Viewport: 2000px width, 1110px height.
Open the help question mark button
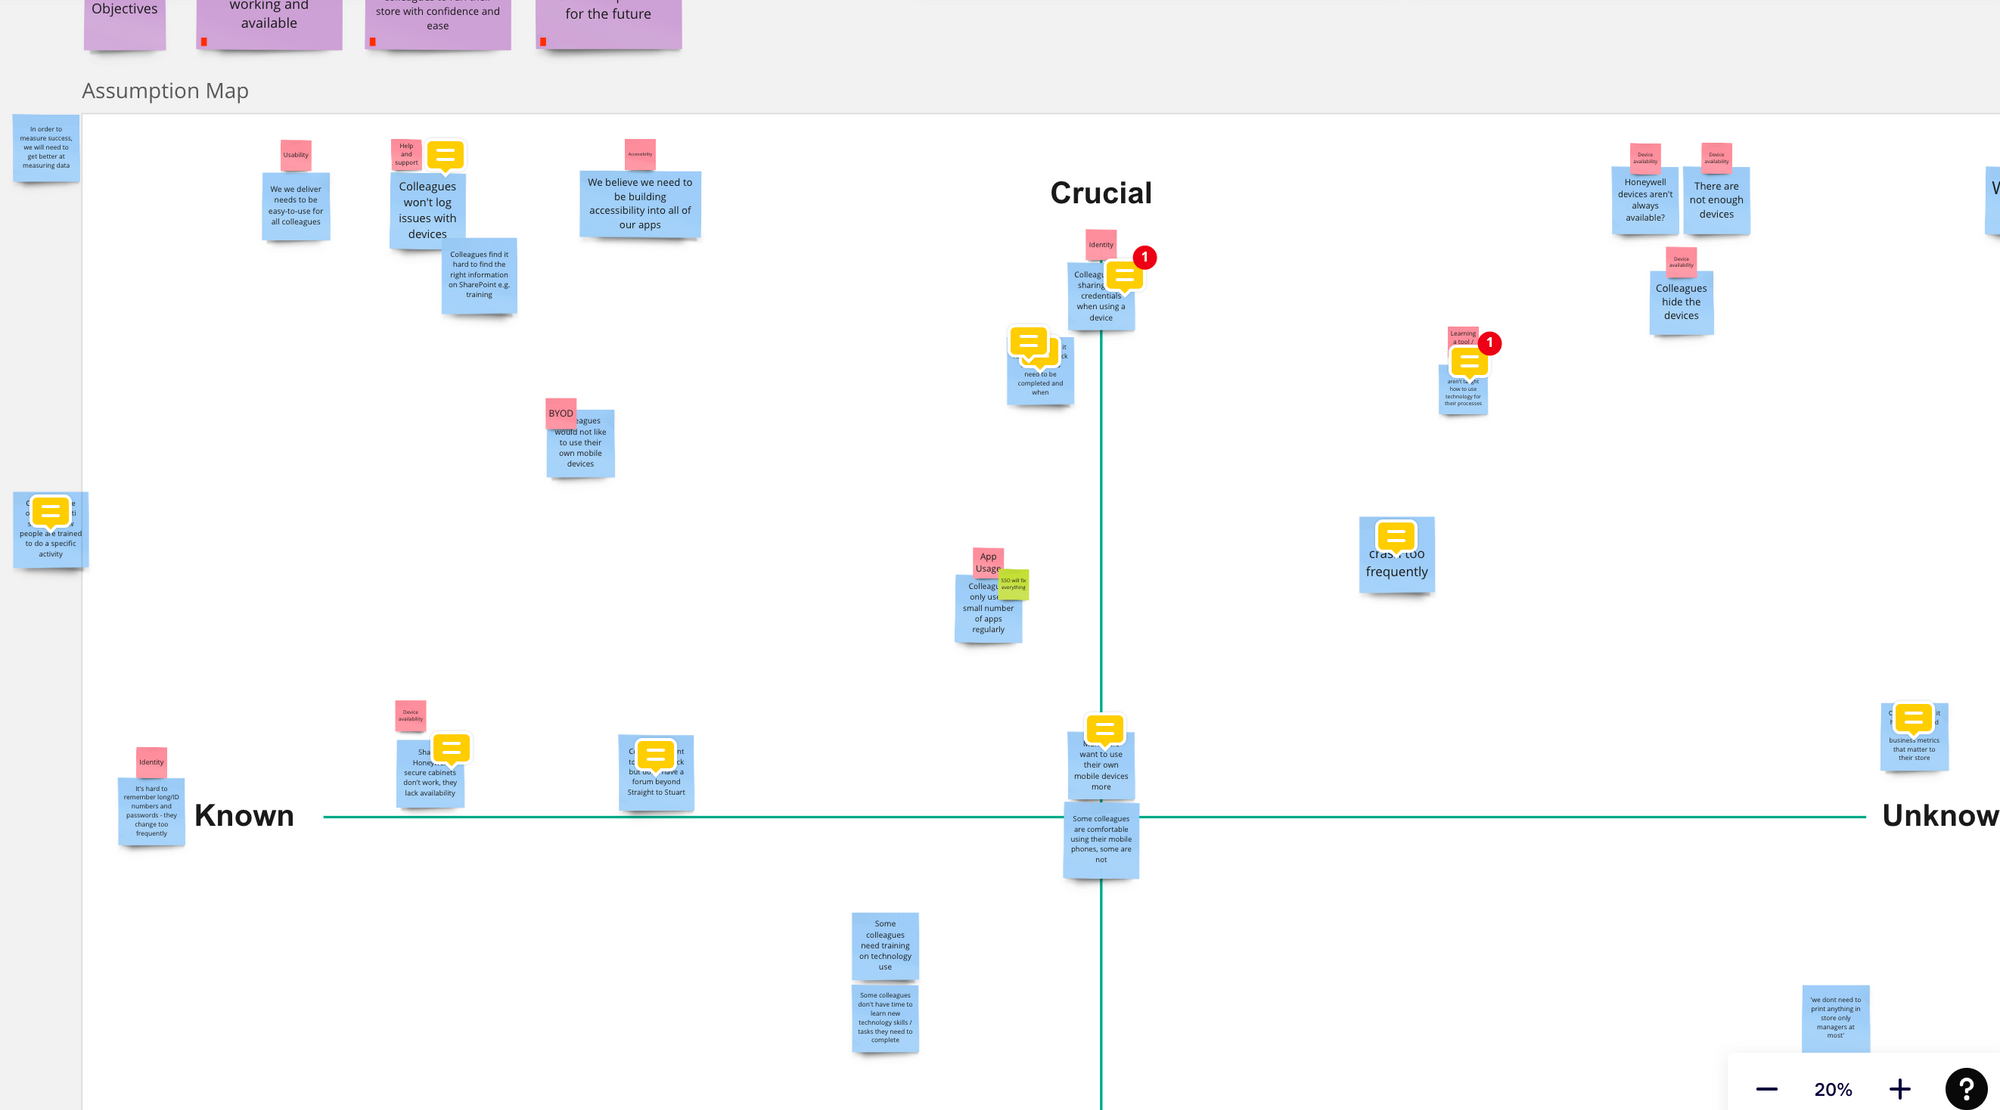pyautogui.click(x=1966, y=1089)
